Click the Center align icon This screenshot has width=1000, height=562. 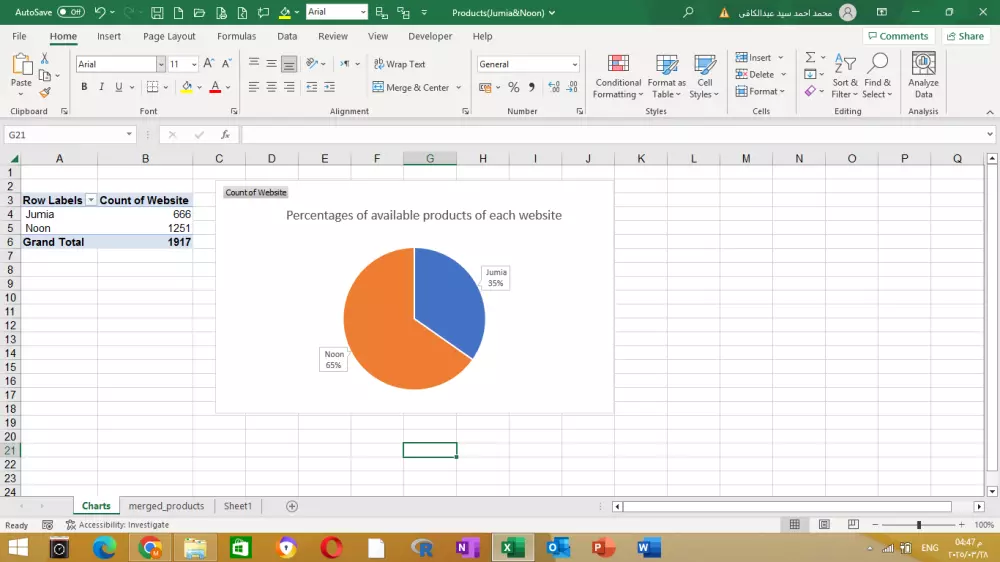click(271, 87)
